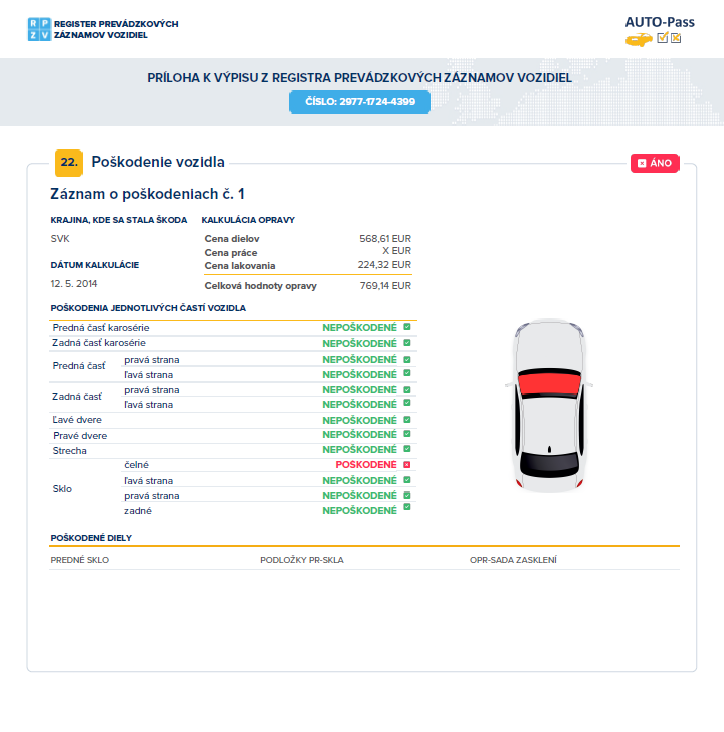724x732 pixels.
Task: Click green check for Predná časť karosérie
Action: (x=407, y=327)
